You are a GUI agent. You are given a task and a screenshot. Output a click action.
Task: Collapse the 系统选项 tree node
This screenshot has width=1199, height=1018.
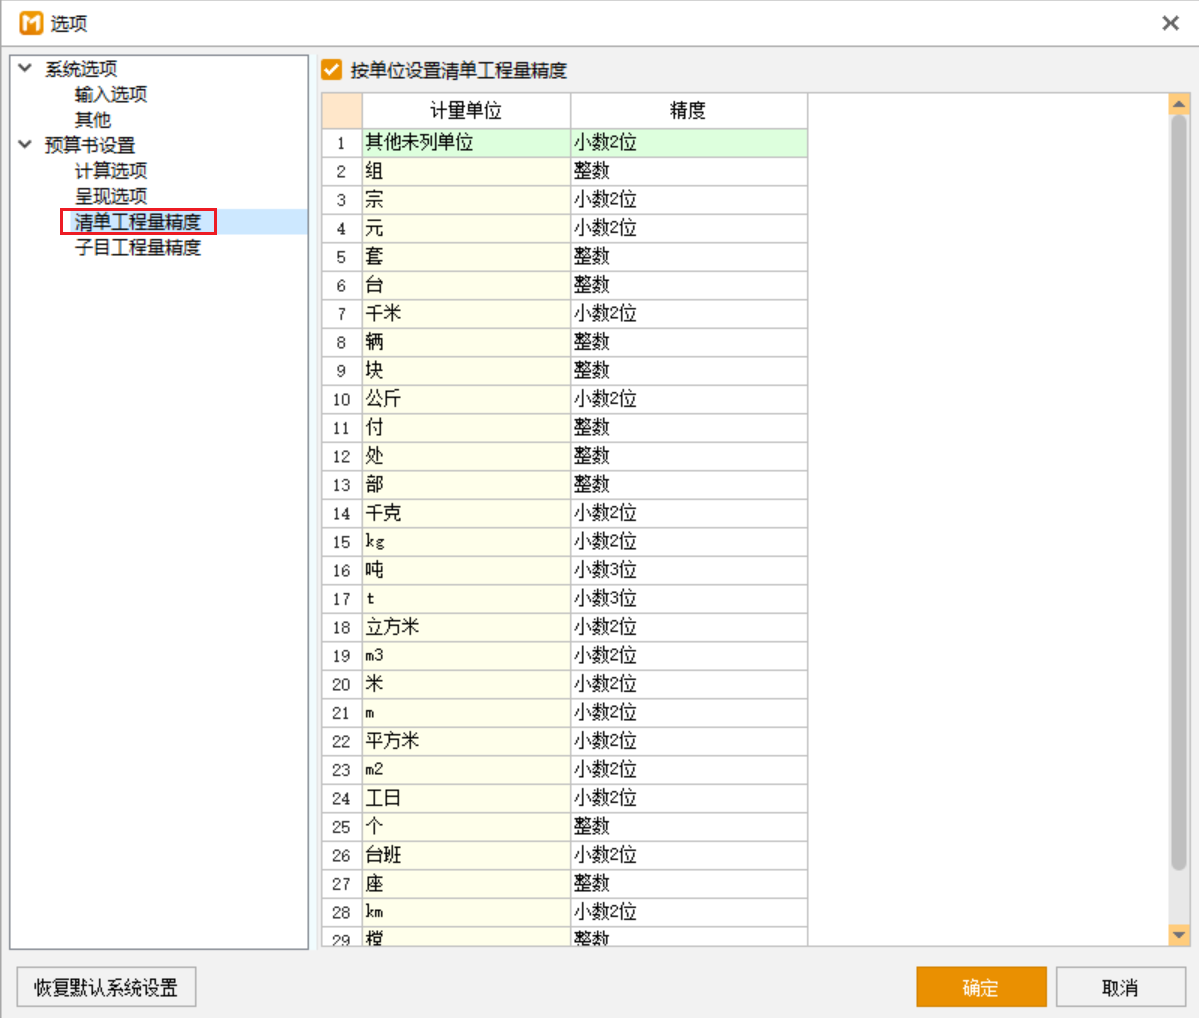click(26, 68)
